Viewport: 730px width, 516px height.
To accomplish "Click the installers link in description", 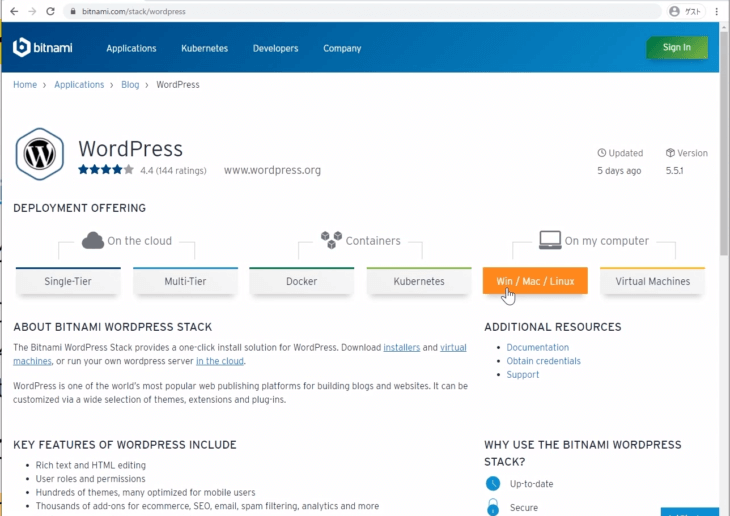I will click(x=402, y=347).
